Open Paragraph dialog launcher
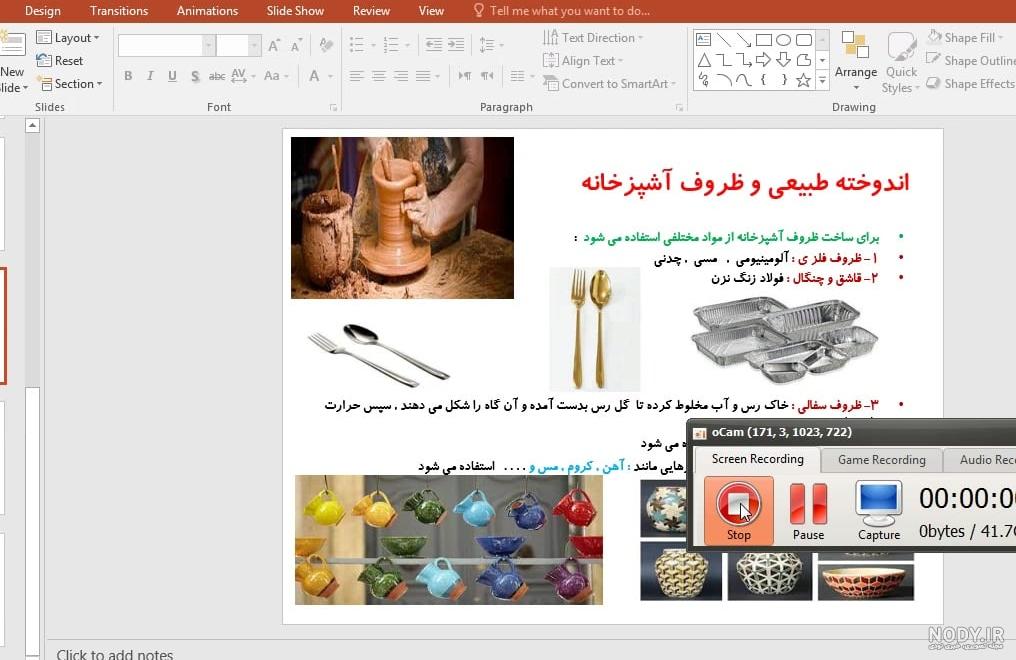This screenshot has height=660, width=1016. 679,108
